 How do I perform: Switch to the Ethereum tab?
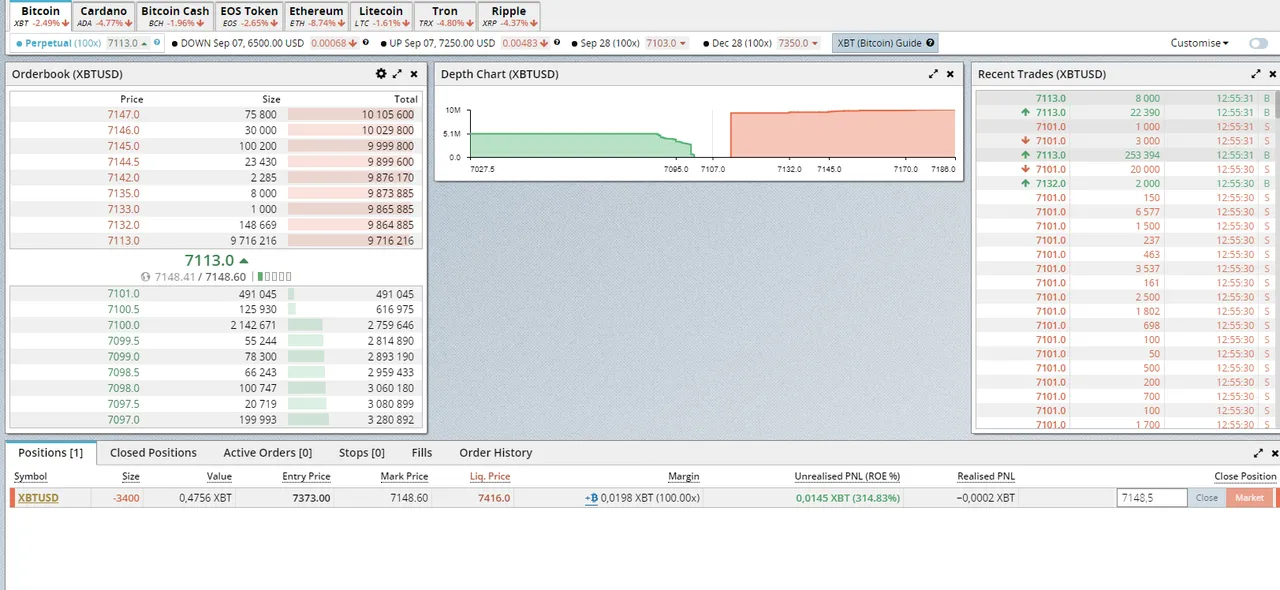click(x=316, y=16)
